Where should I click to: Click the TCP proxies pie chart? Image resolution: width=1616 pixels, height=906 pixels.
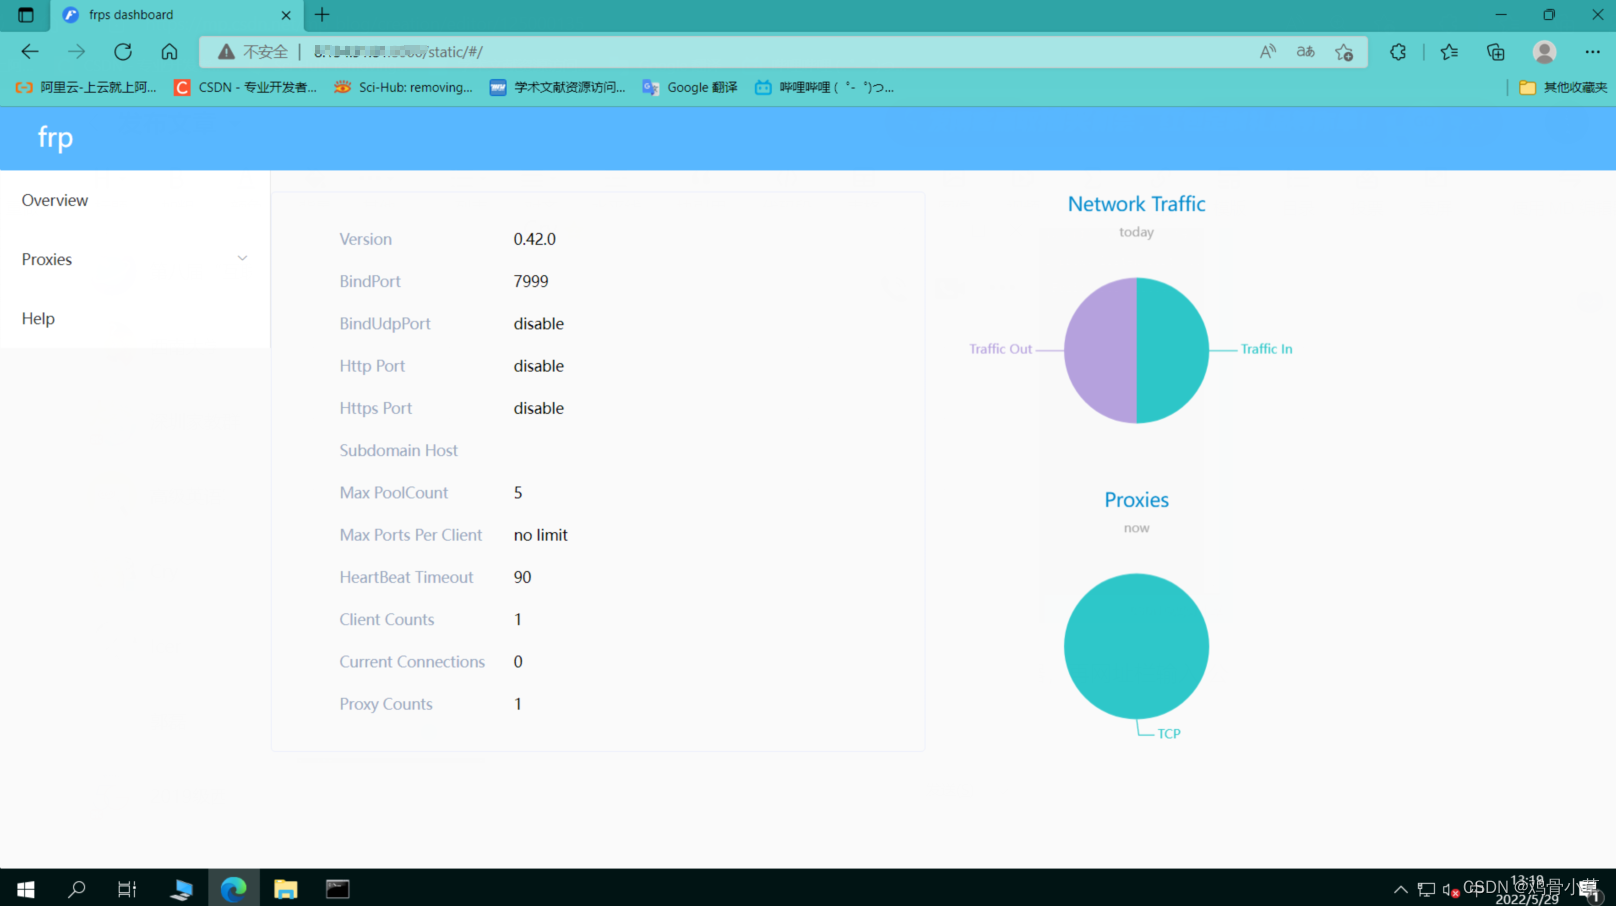click(1136, 646)
